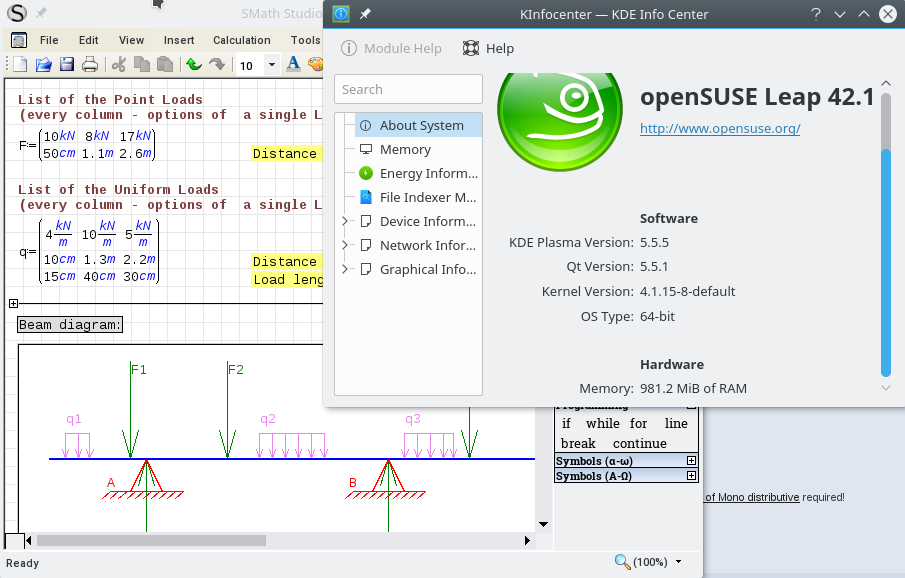The height and width of the screenshot is (578, 905).
Task: Click the green Undo arrow icon
Action: pos(193,65)
